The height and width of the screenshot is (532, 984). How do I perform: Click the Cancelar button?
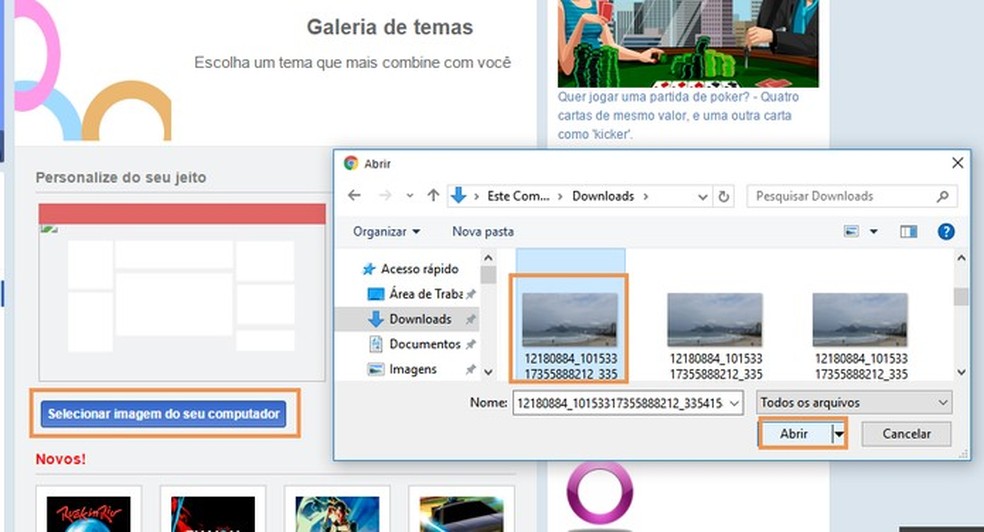click(906, 434)
